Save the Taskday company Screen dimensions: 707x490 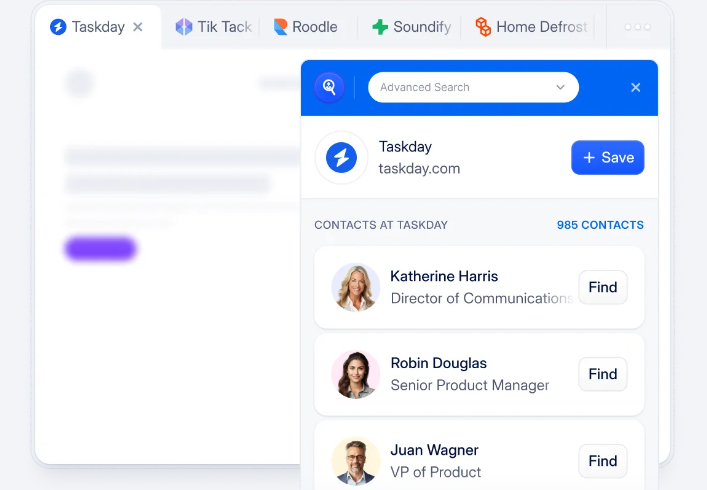click(607, 157)
